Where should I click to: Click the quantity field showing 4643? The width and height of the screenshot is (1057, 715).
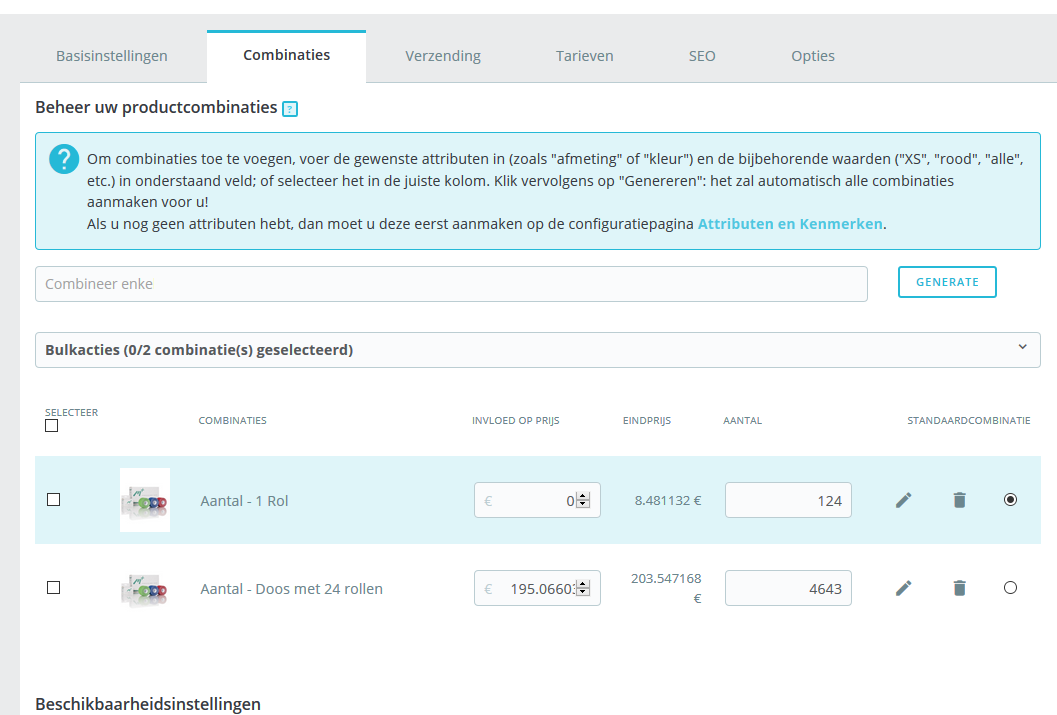[x=788, y=588]
